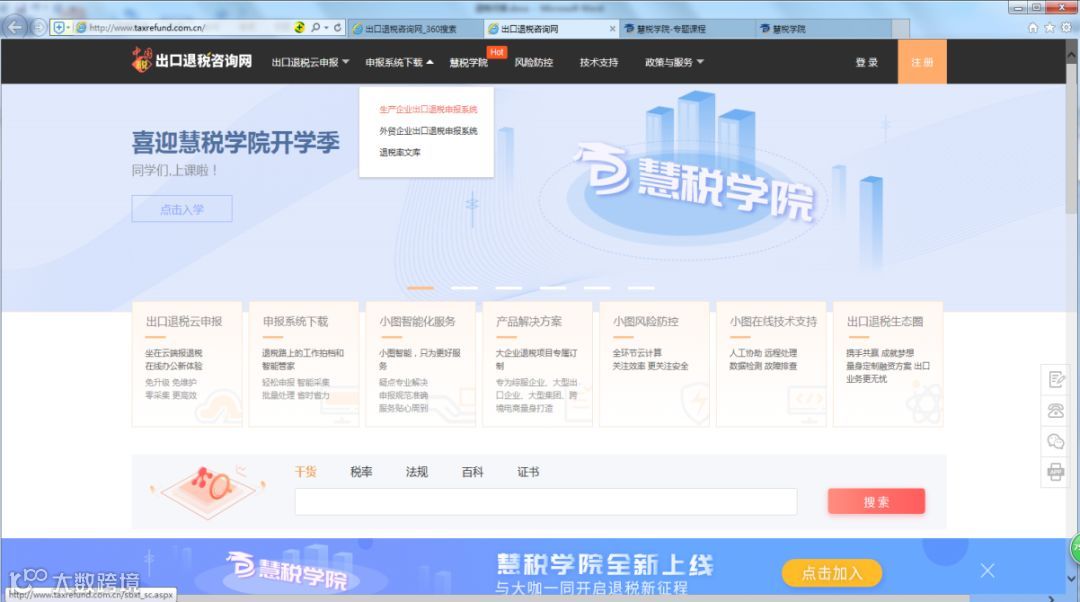Select the 税率 search category tab
The height and width of the screenshot is (602, 1080).
[x=361, y=472]
